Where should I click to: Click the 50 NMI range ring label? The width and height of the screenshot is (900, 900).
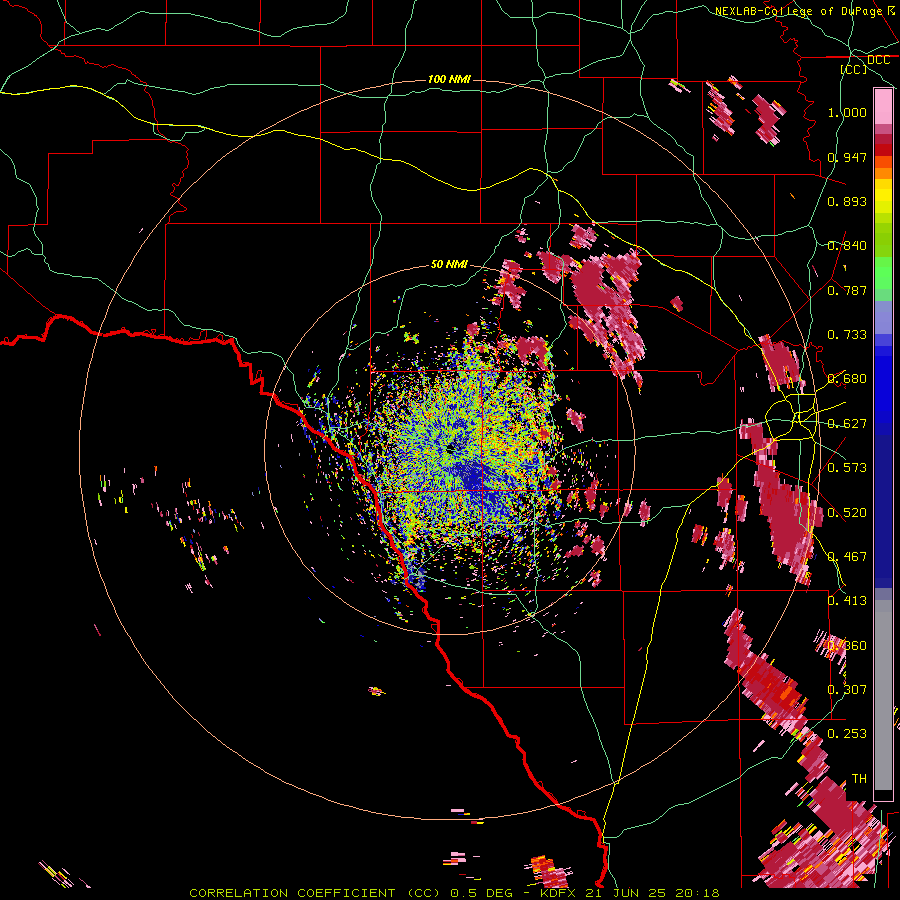tap(449, 264)
